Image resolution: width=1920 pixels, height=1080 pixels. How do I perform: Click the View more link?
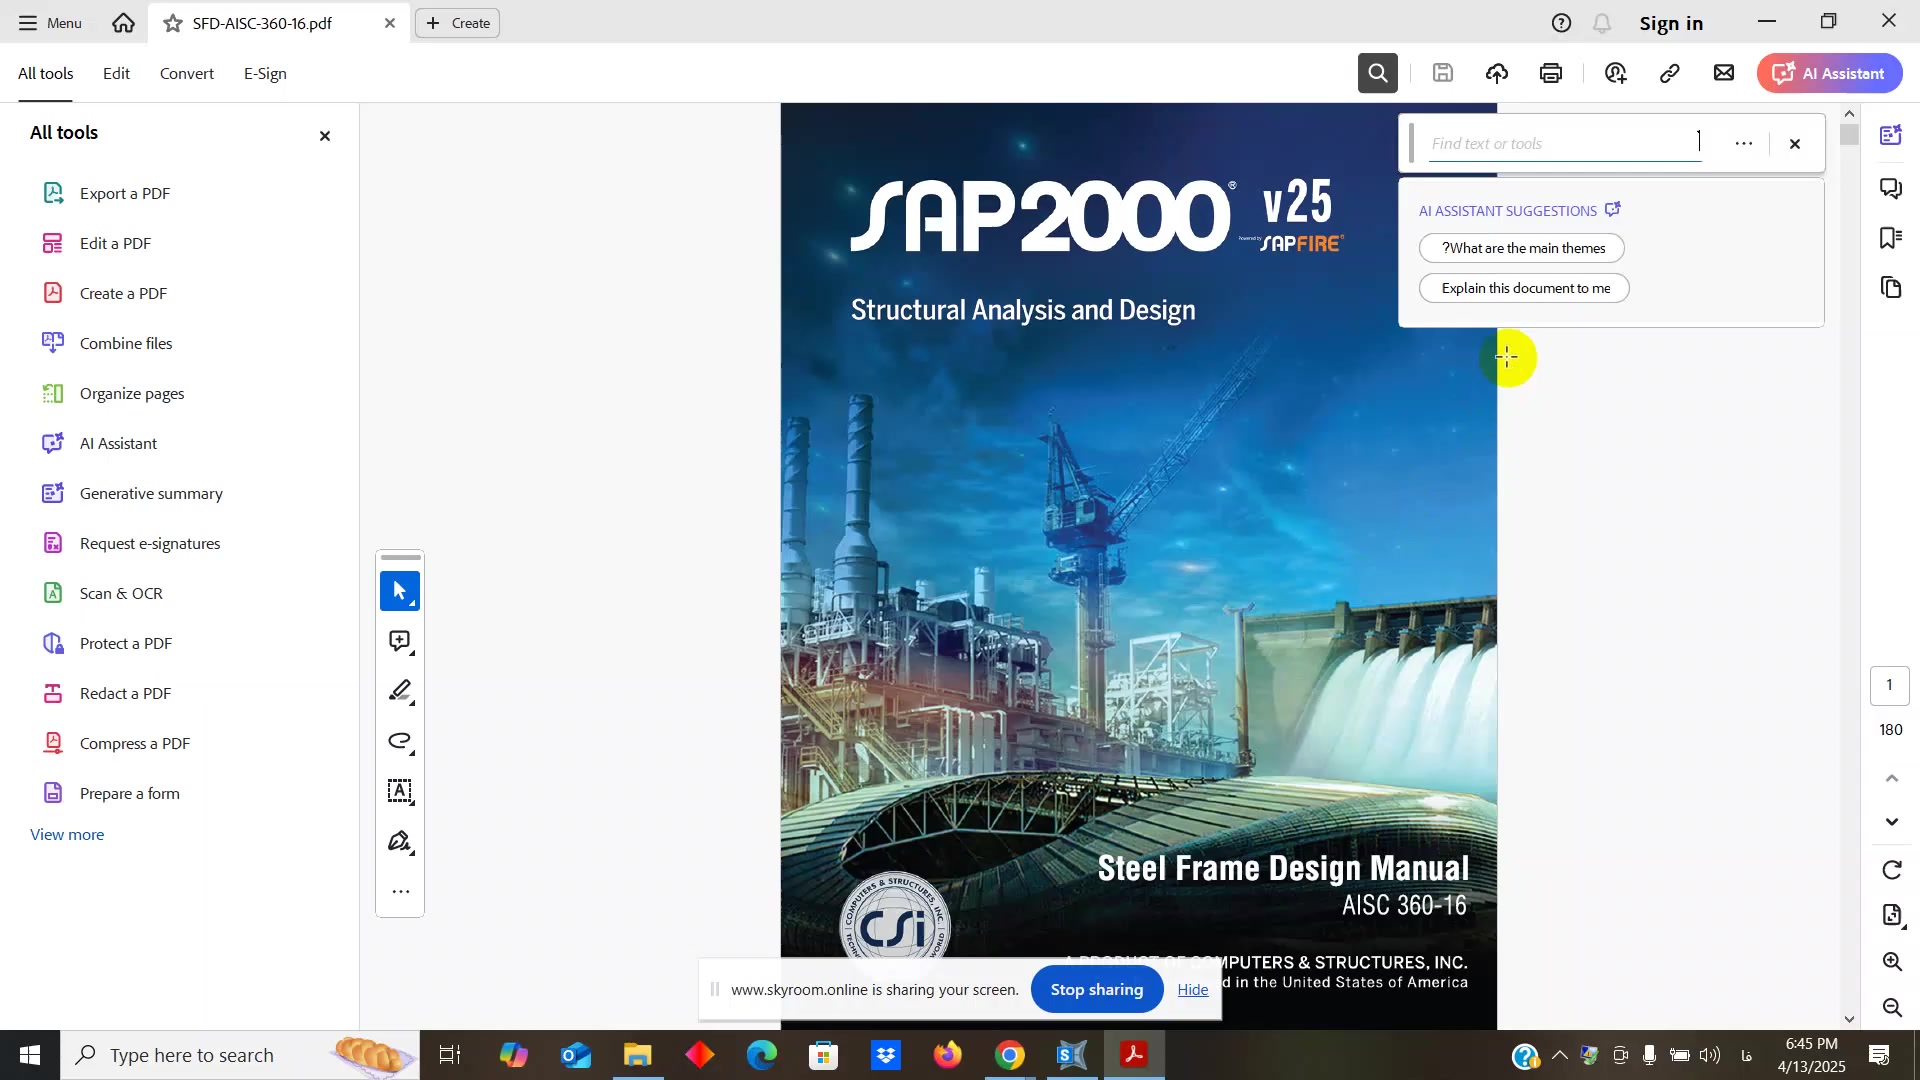[67, 834]
